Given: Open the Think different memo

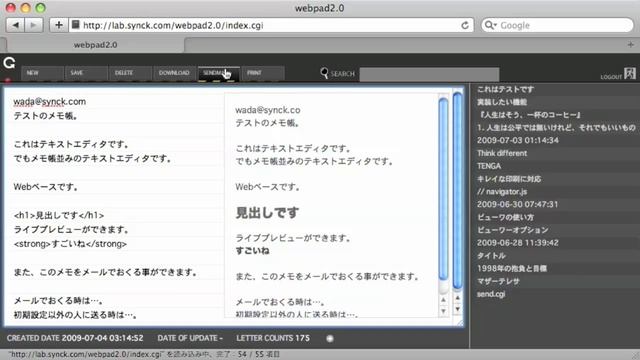Looking at the screenshot, I should point(502,153).
